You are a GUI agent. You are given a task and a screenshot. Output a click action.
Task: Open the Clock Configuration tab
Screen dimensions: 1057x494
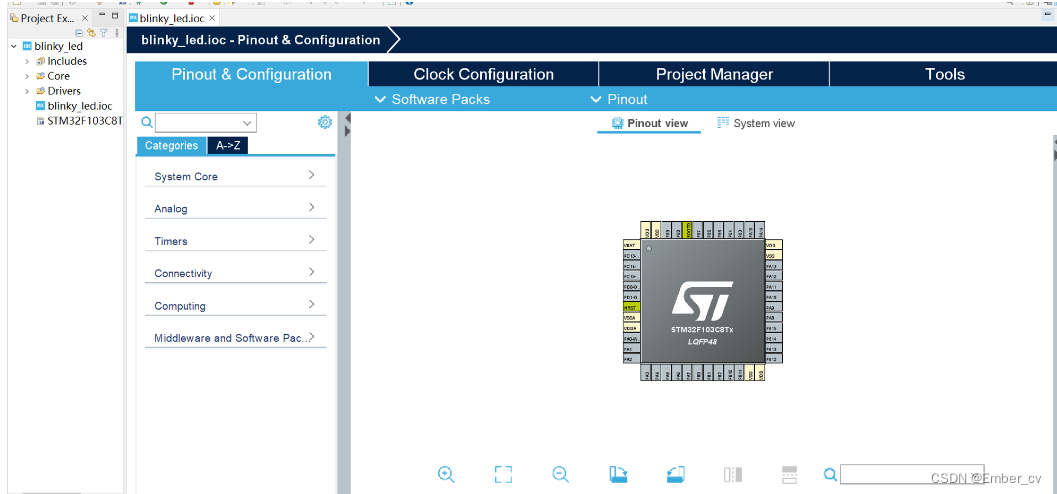click(483, 74)
